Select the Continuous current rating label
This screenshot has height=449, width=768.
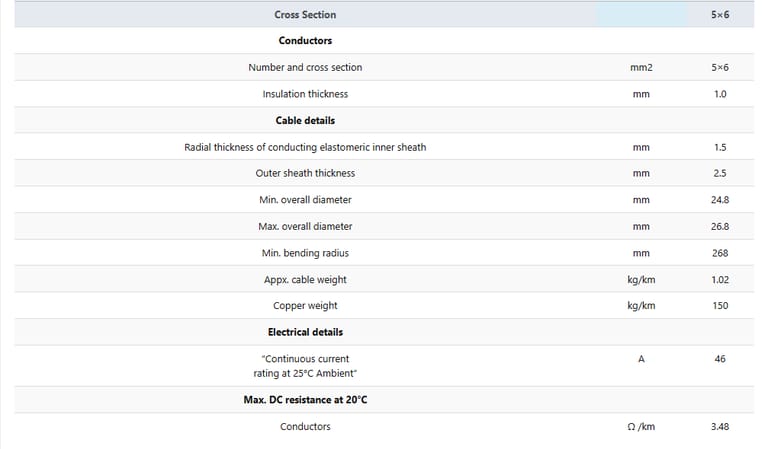305,365
